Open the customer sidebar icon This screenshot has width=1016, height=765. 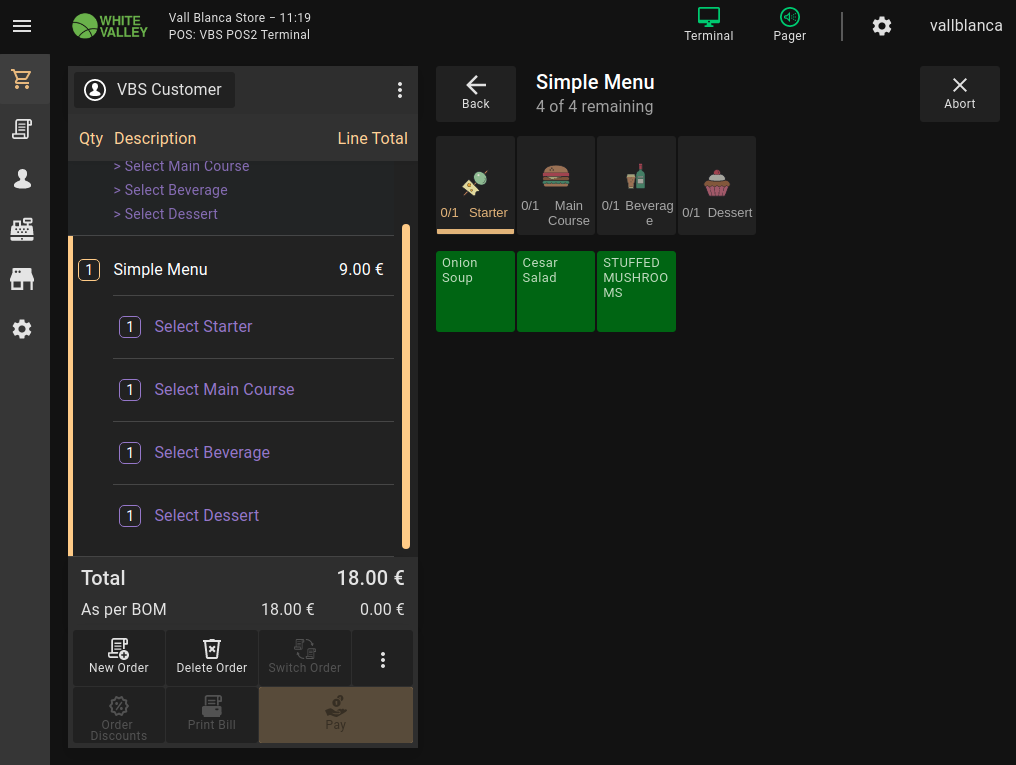click(22, 179)
